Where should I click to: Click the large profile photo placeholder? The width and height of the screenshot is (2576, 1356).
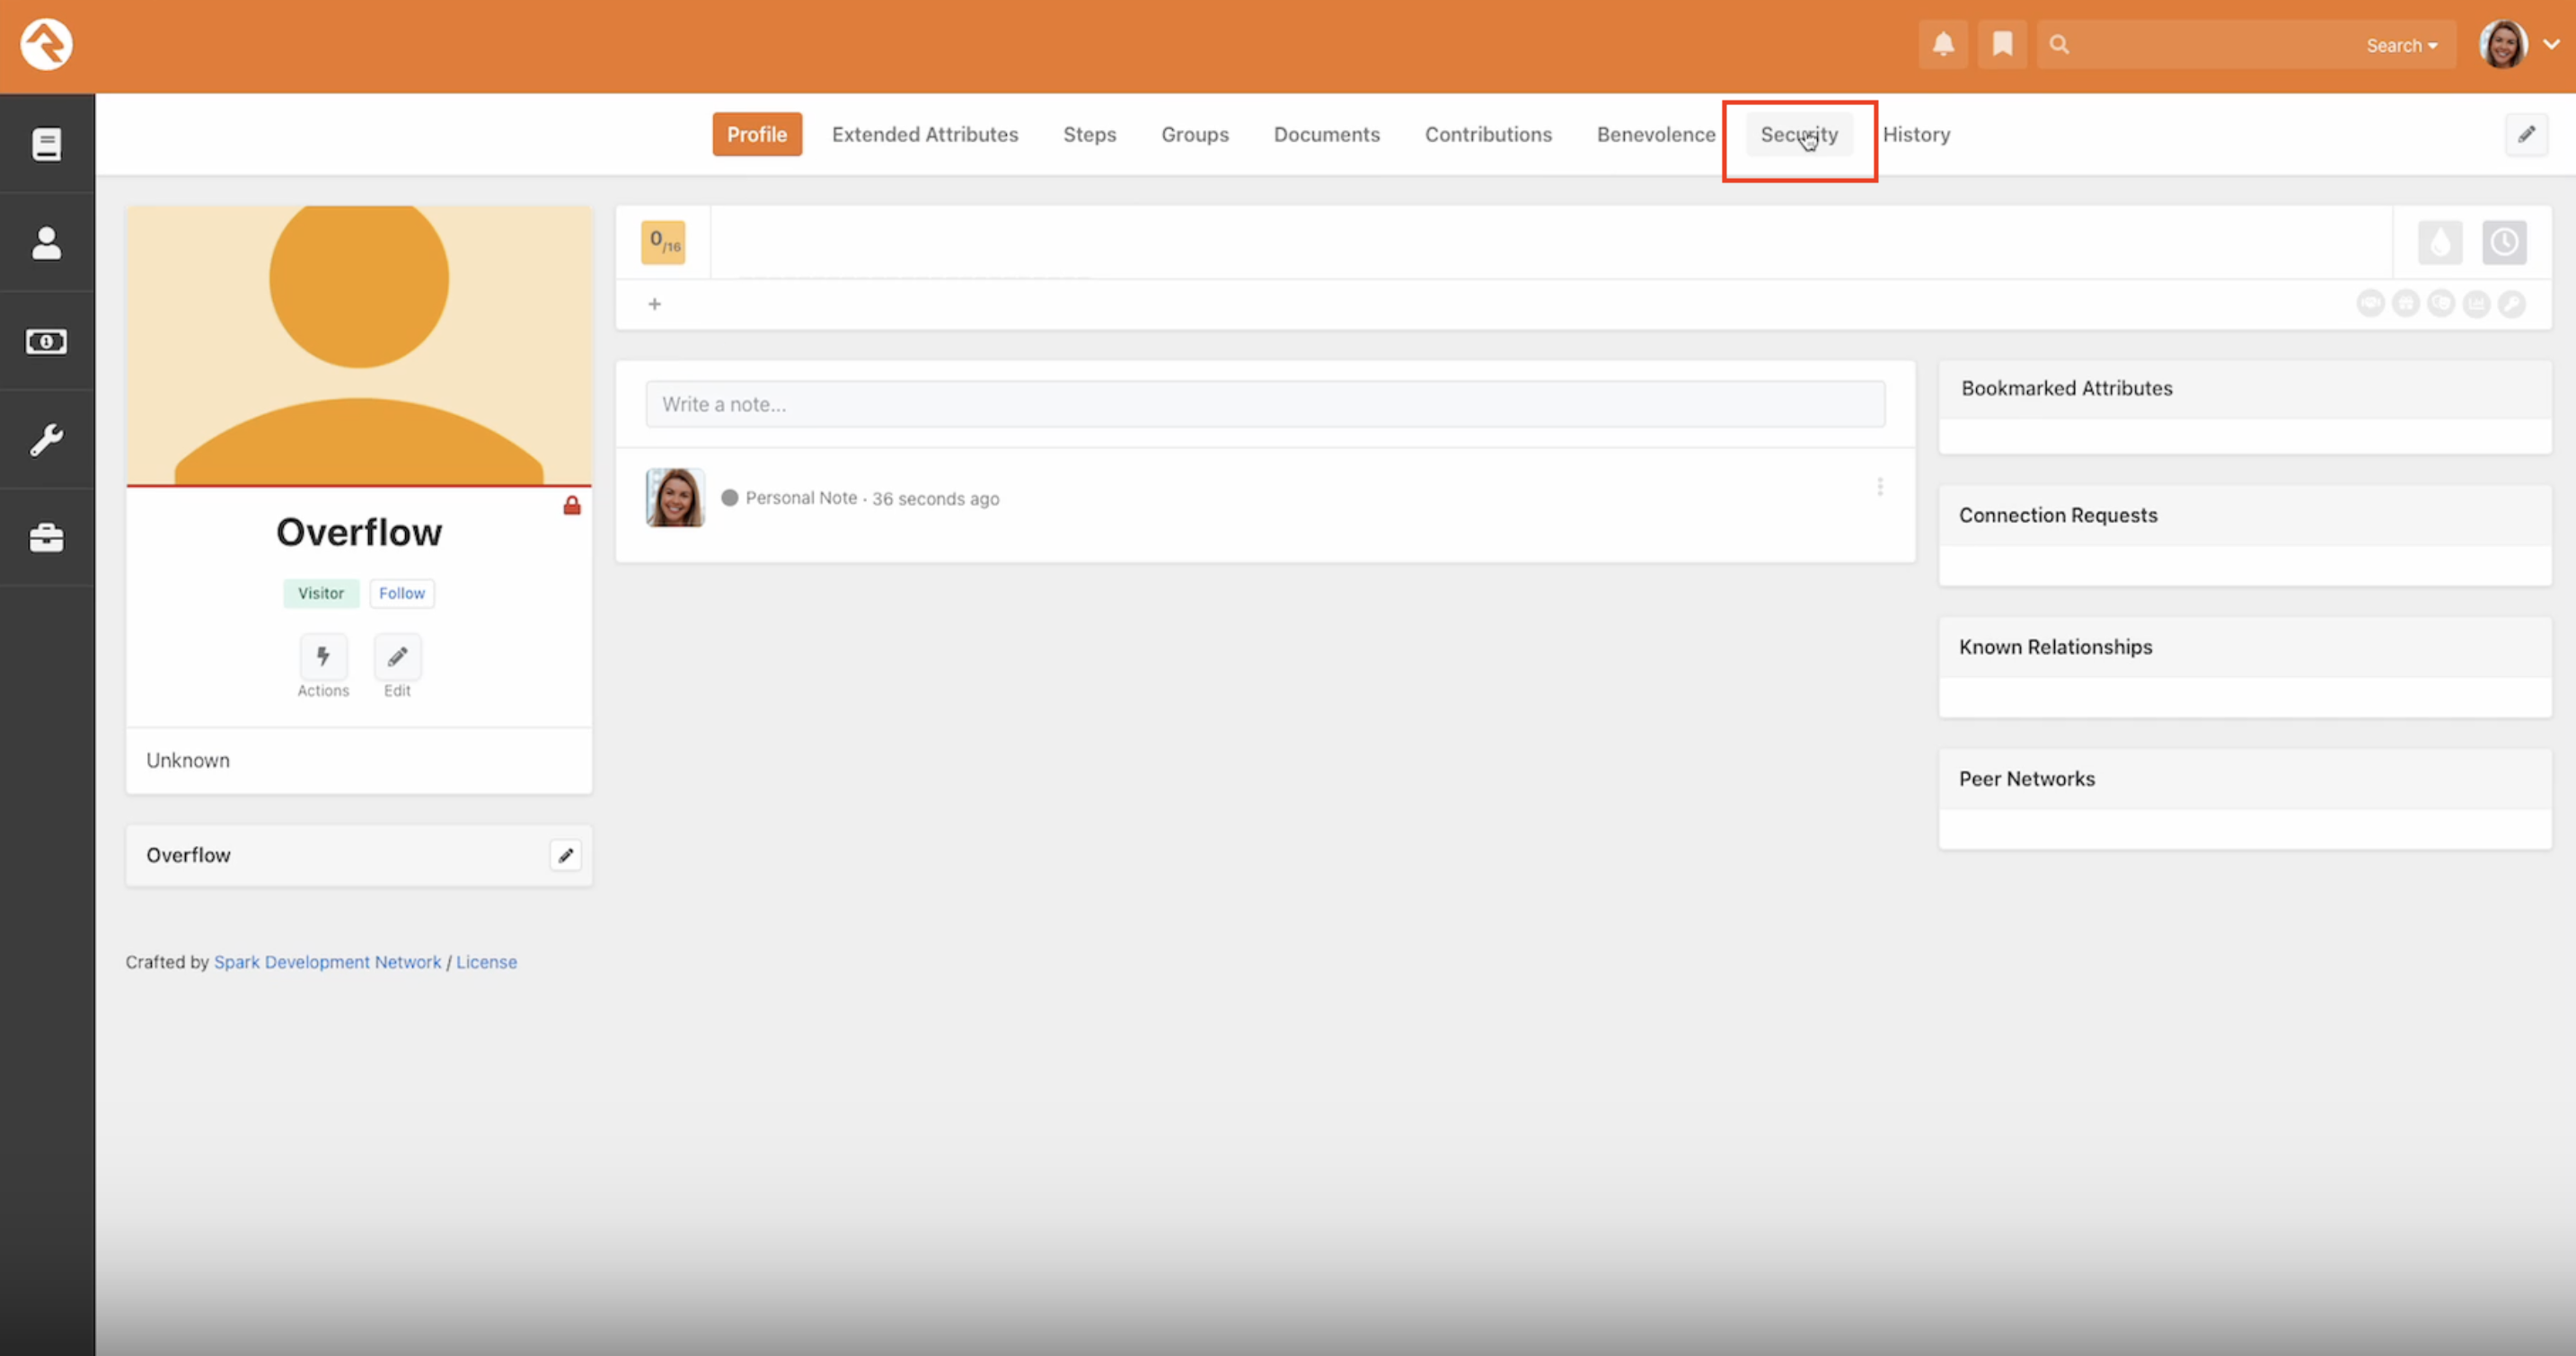[359, 345]
